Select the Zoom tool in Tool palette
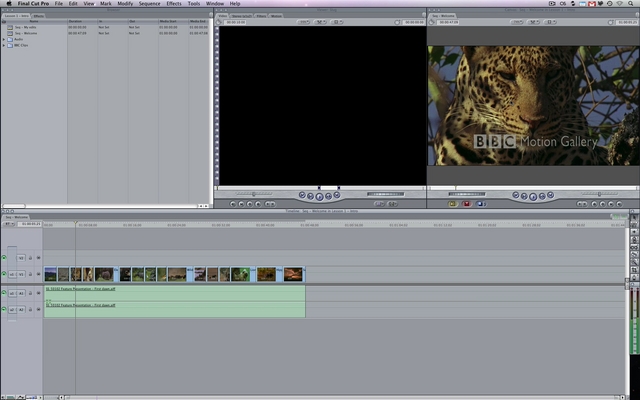 (x=634, y=262)
